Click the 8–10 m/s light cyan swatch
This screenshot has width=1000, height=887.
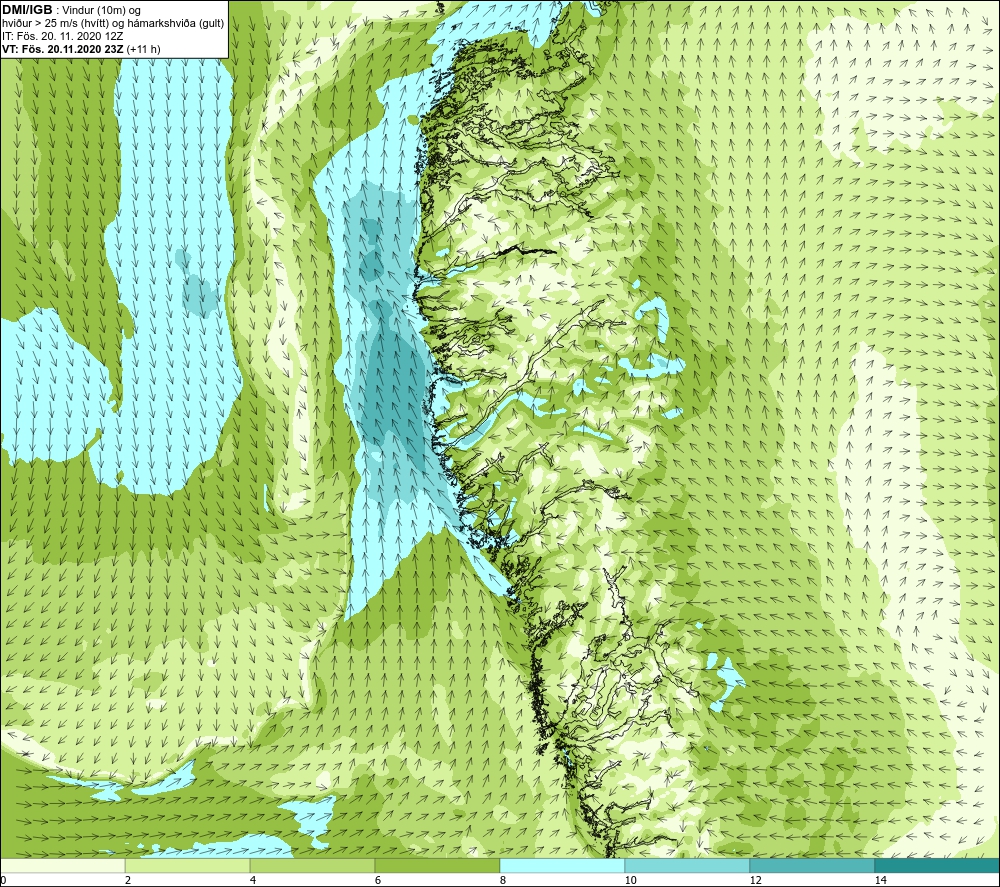(562, 865)
